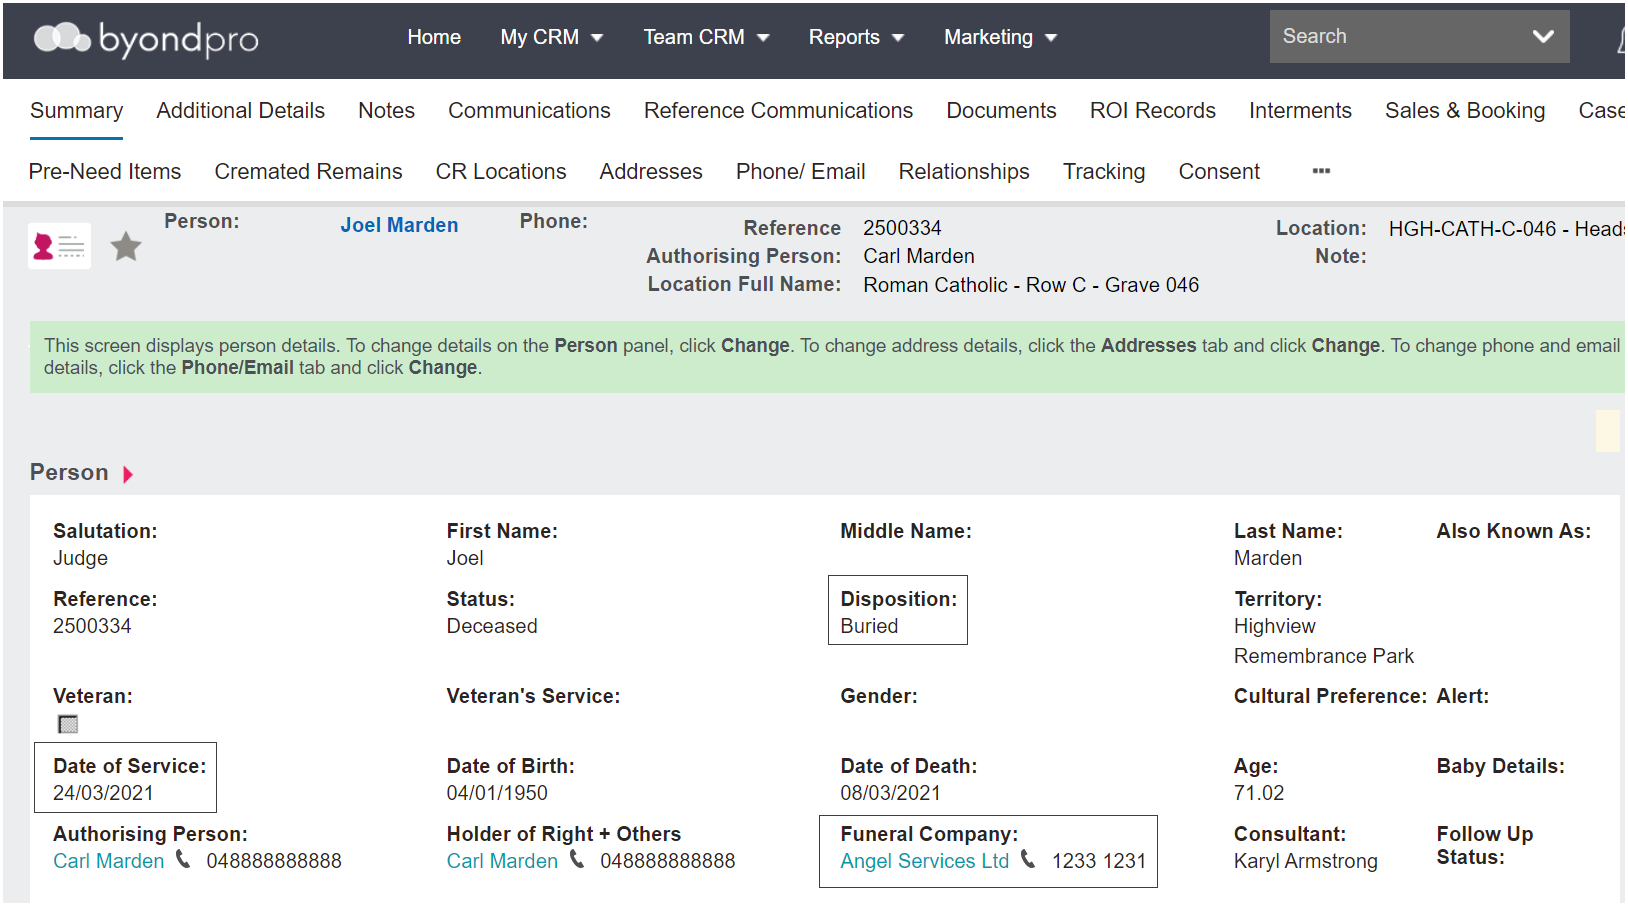Open the CR Locations tab

click(x=501, y=171)
